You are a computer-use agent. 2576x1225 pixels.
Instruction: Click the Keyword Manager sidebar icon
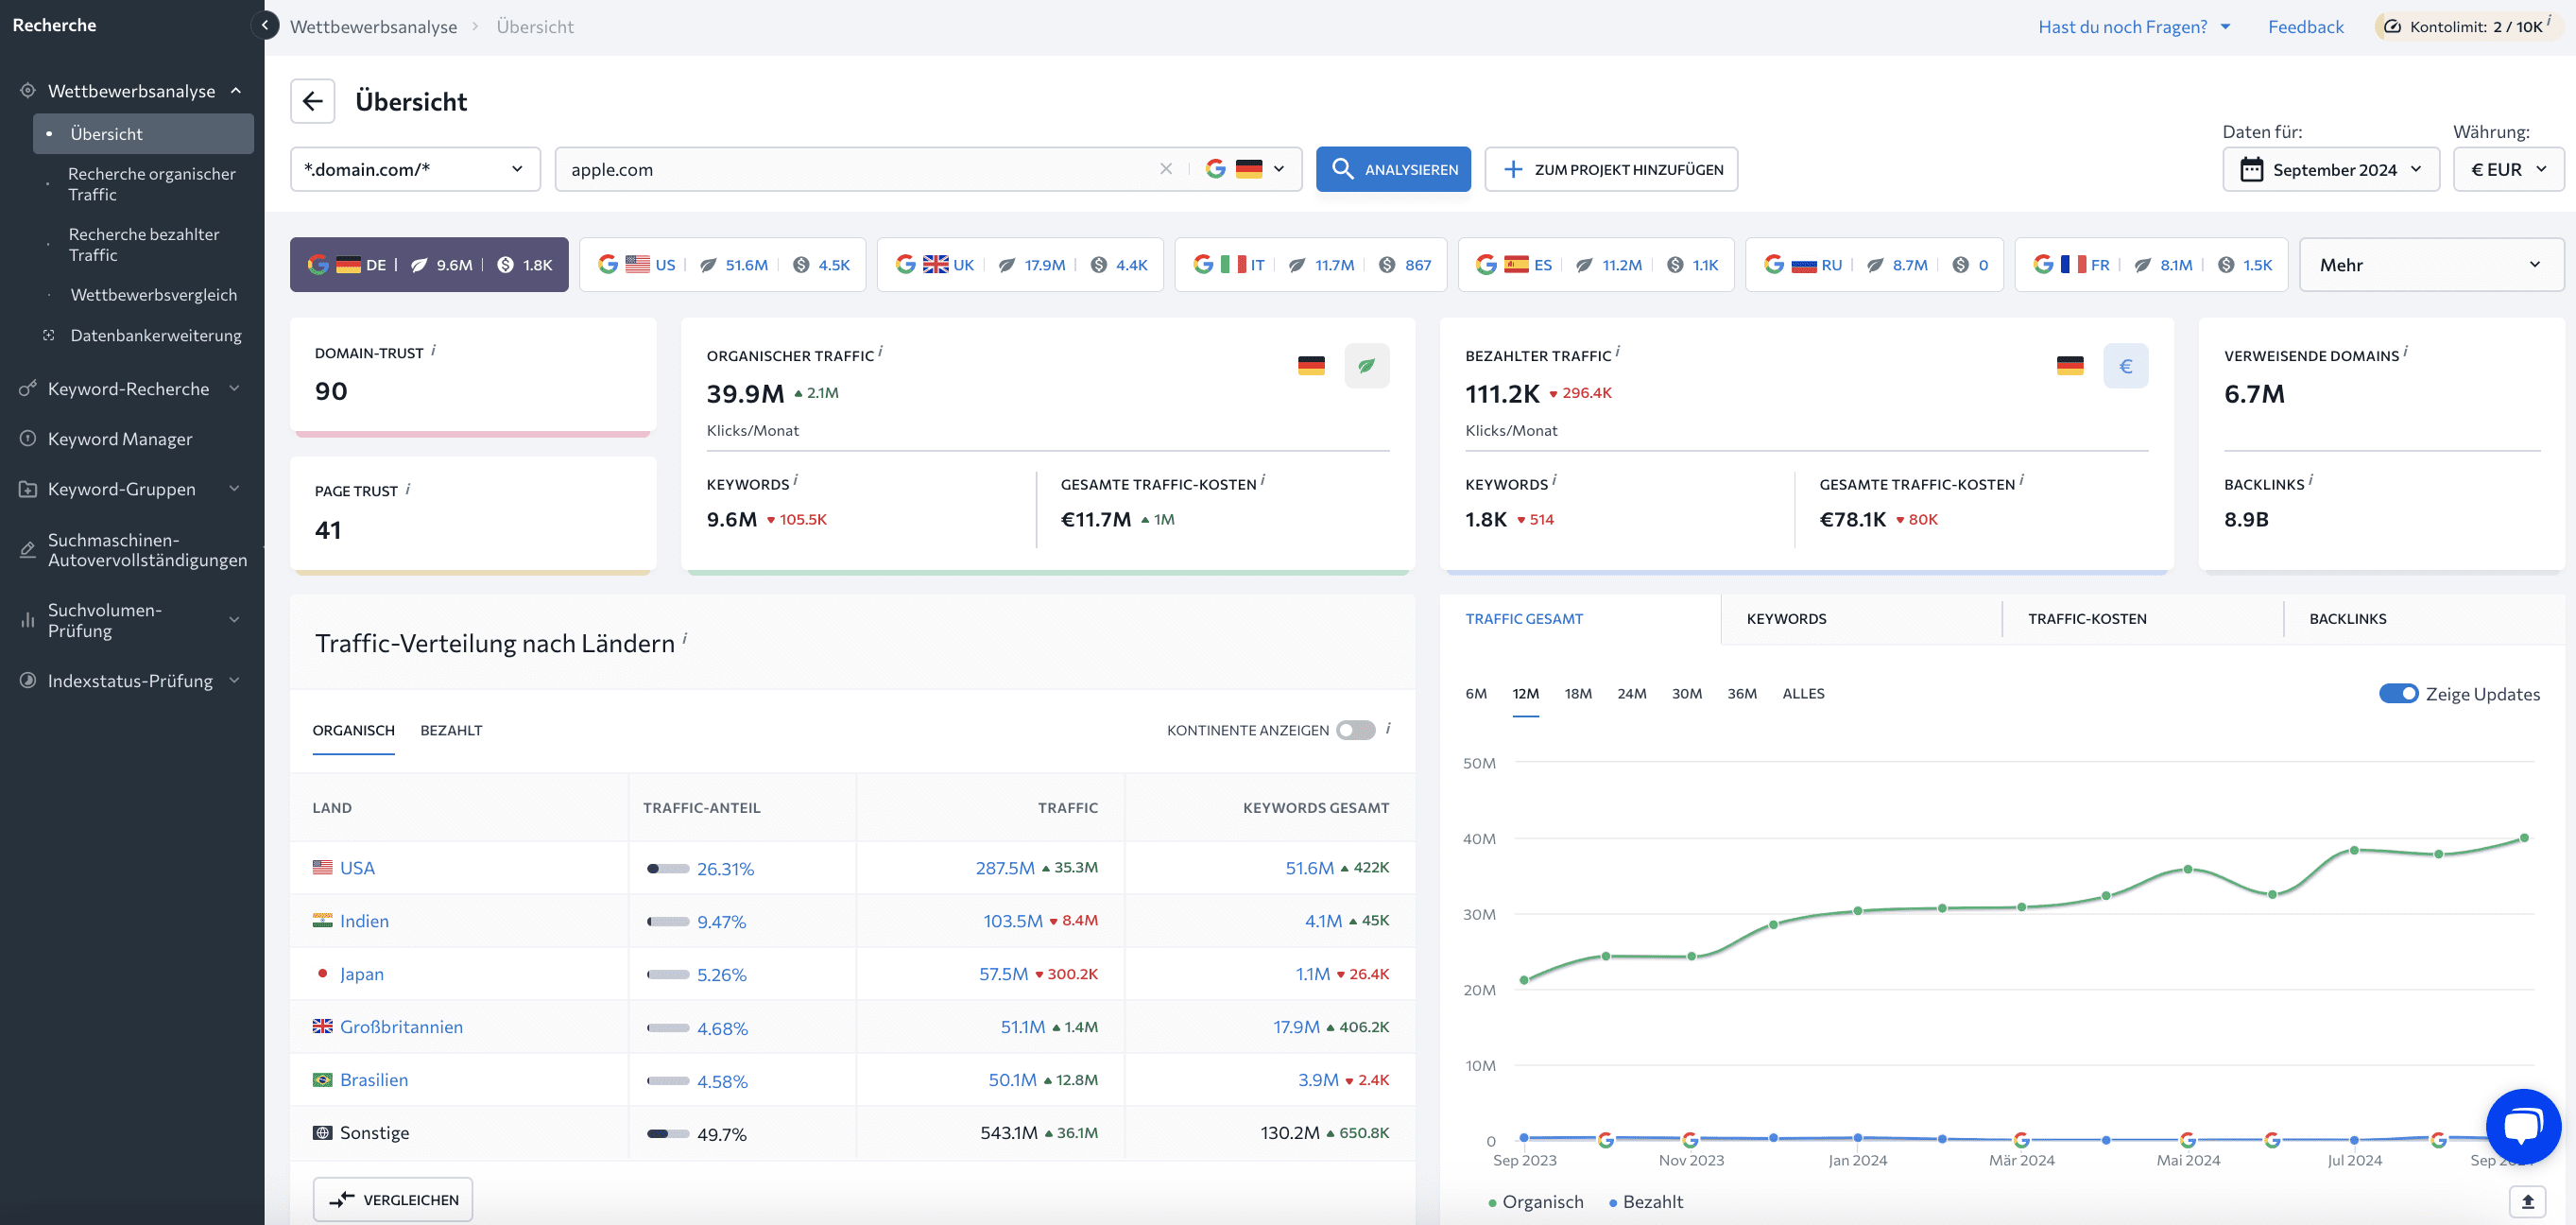click(28, 438)
